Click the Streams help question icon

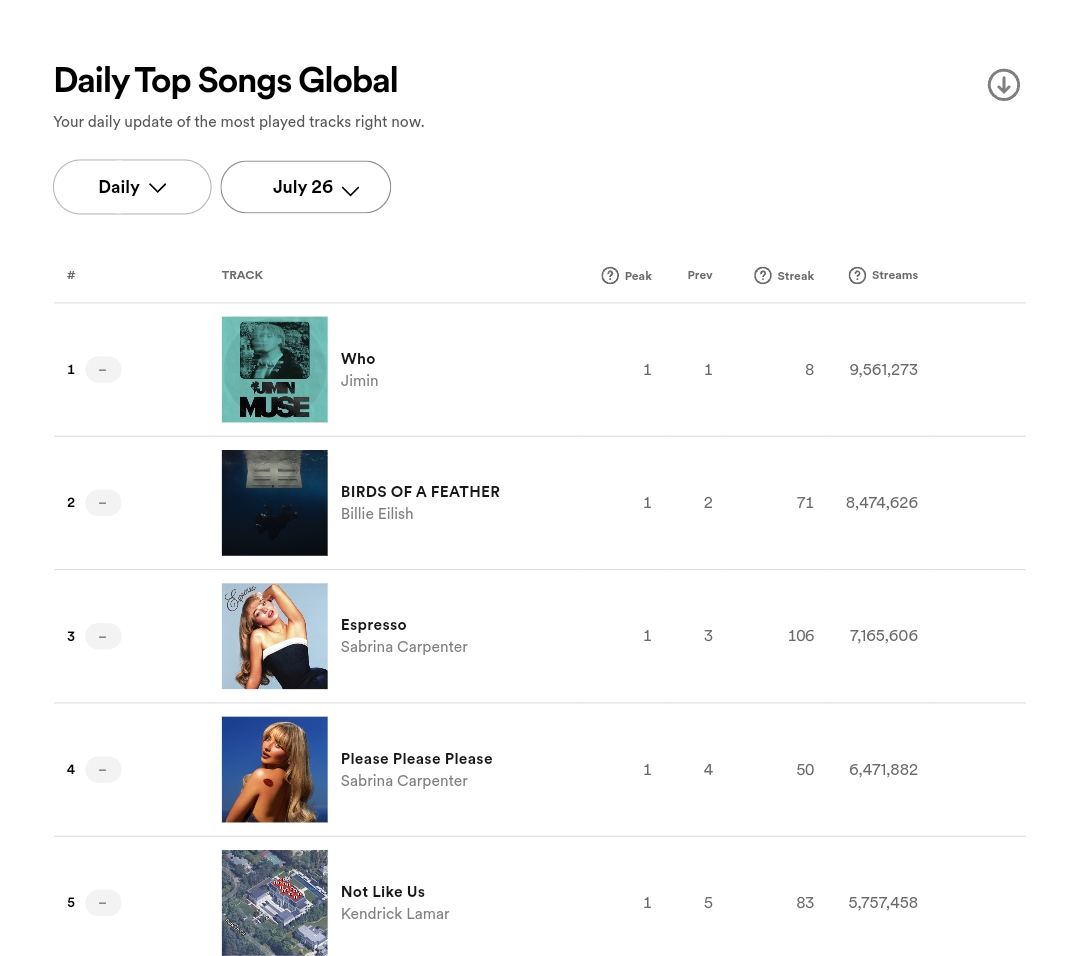[x=857, y=276]
